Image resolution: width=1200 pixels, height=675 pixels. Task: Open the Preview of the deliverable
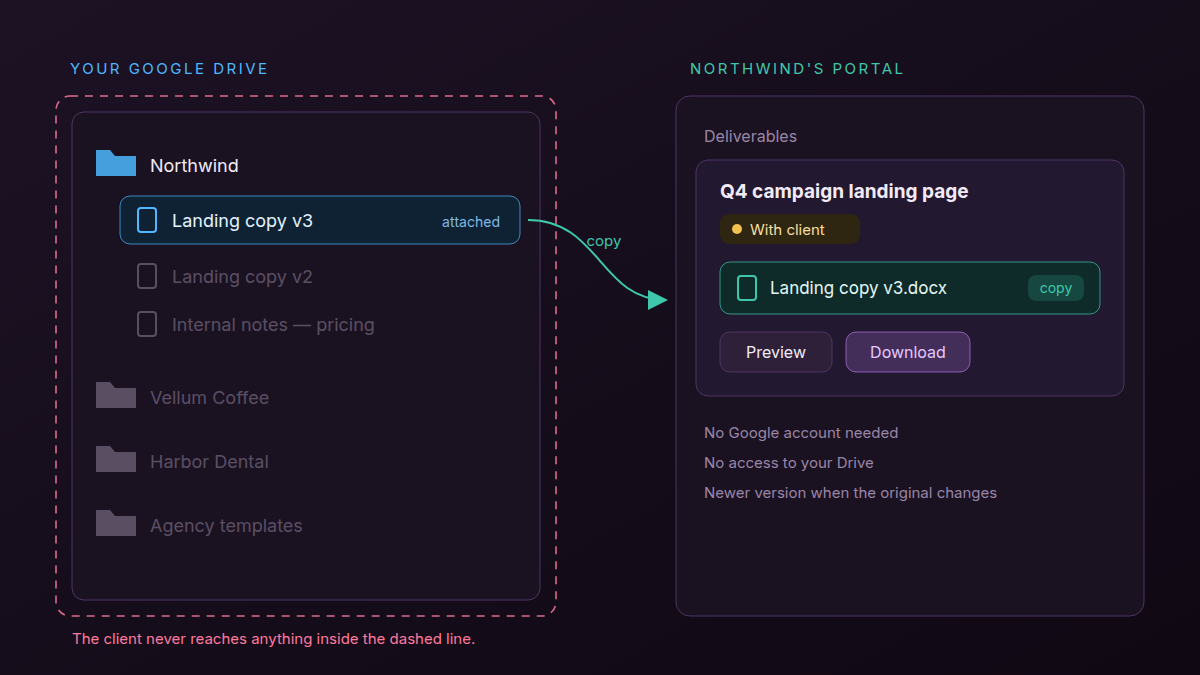(x=776, y=352)
